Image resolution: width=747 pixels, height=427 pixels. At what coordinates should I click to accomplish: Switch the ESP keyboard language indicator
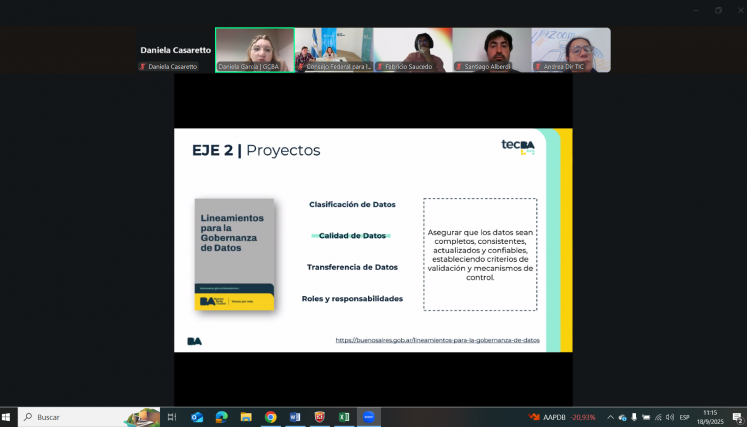point(684,417)
